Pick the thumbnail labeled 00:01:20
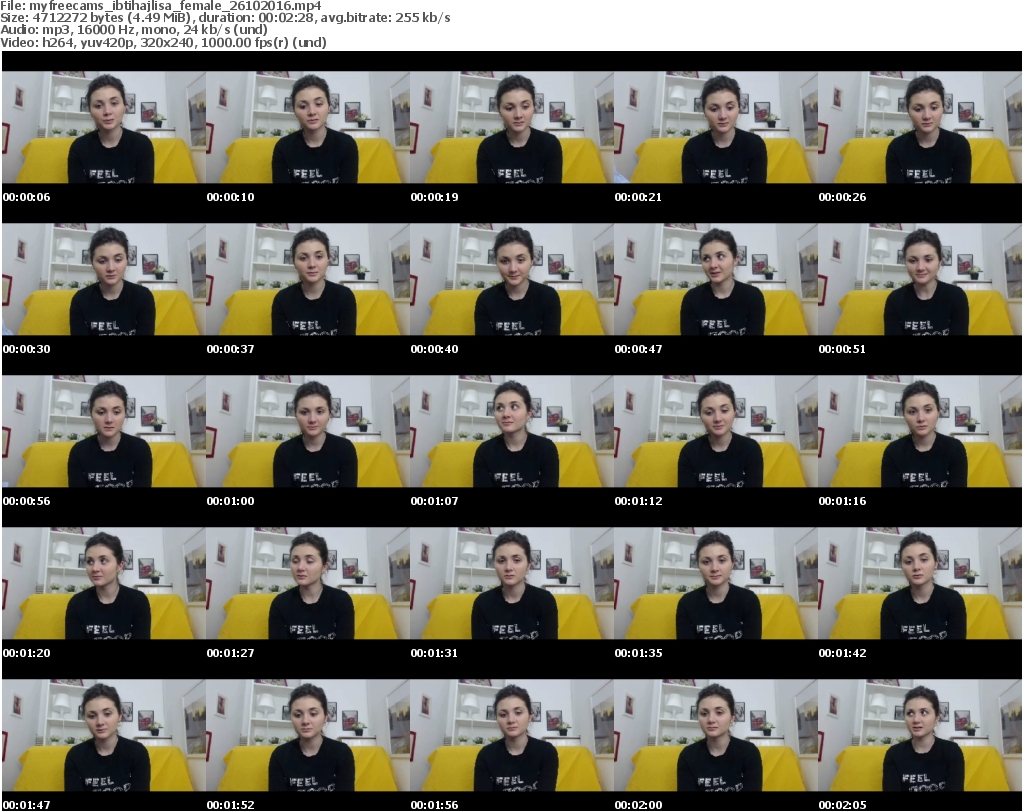Image resolution: width=1024 pixels, height=811 pixels. click(104, 583)
